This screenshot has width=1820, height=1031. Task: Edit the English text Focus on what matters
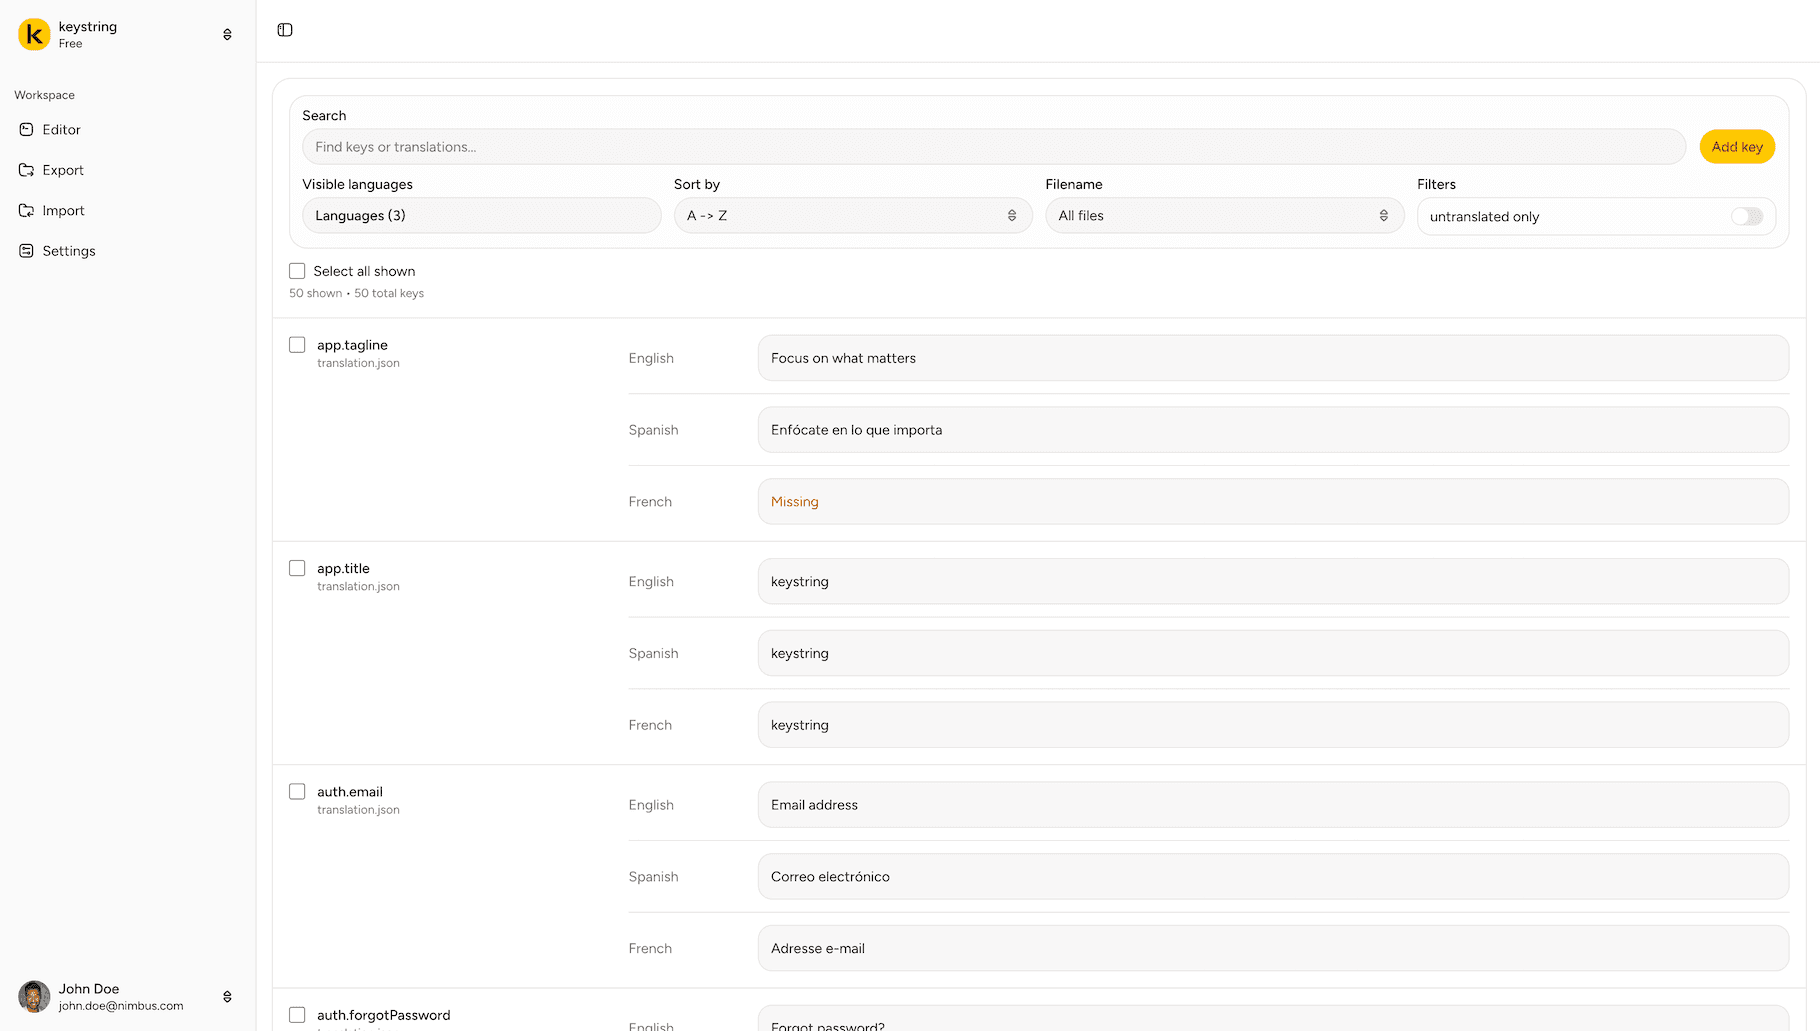[1272, 357]
